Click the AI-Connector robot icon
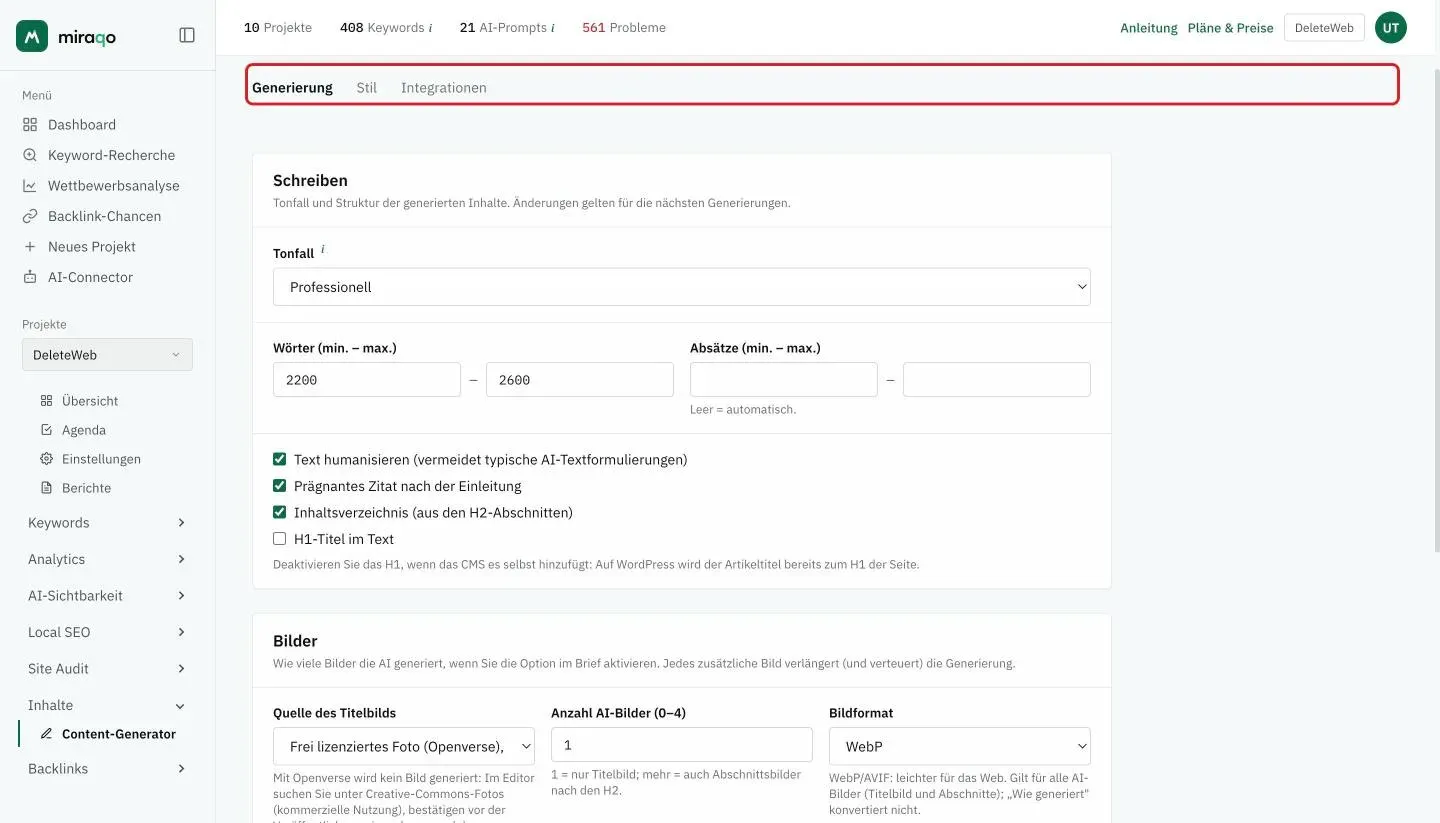Viewport: 1440px width, 823px height. pos(30,277)
